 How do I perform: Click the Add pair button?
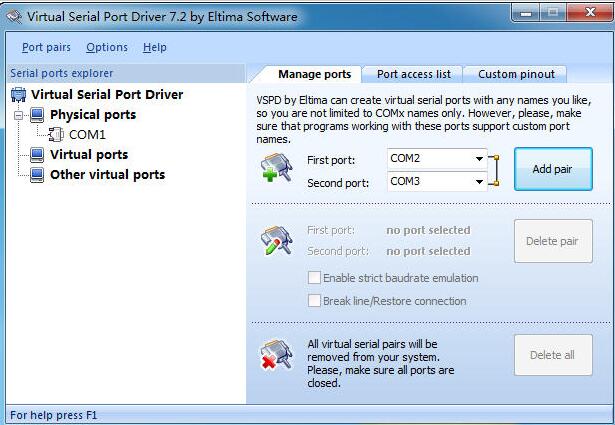coord(553,169)
